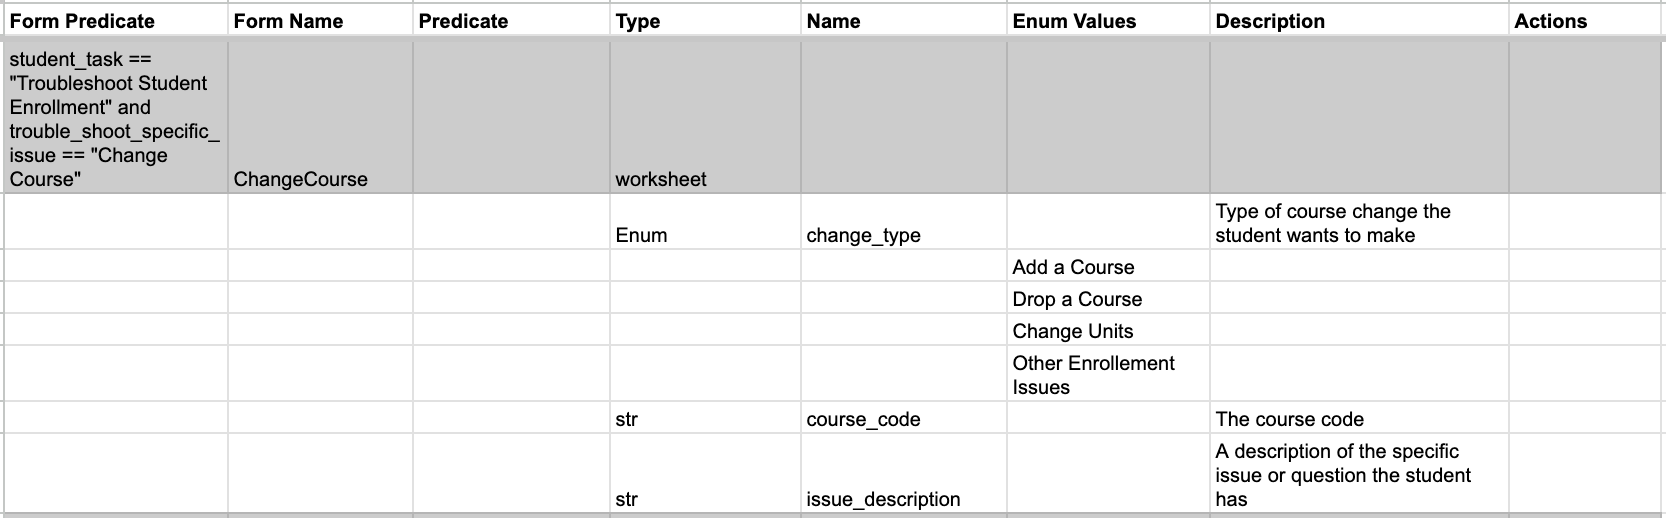
Task: Select the Change Units enum value
Action: click(1072, 331)
